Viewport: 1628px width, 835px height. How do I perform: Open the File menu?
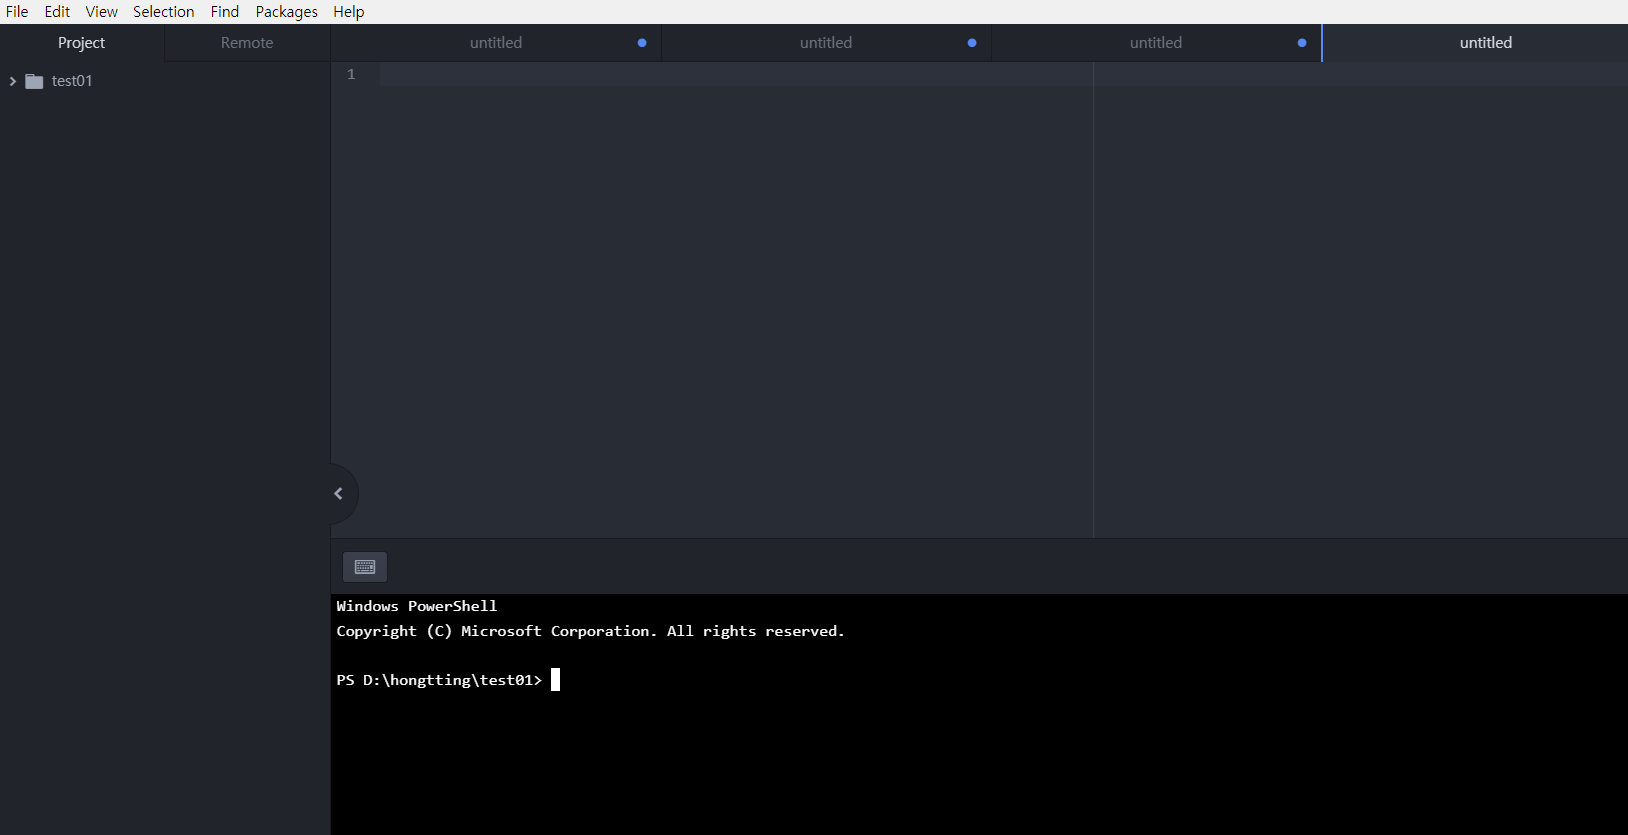17,12
